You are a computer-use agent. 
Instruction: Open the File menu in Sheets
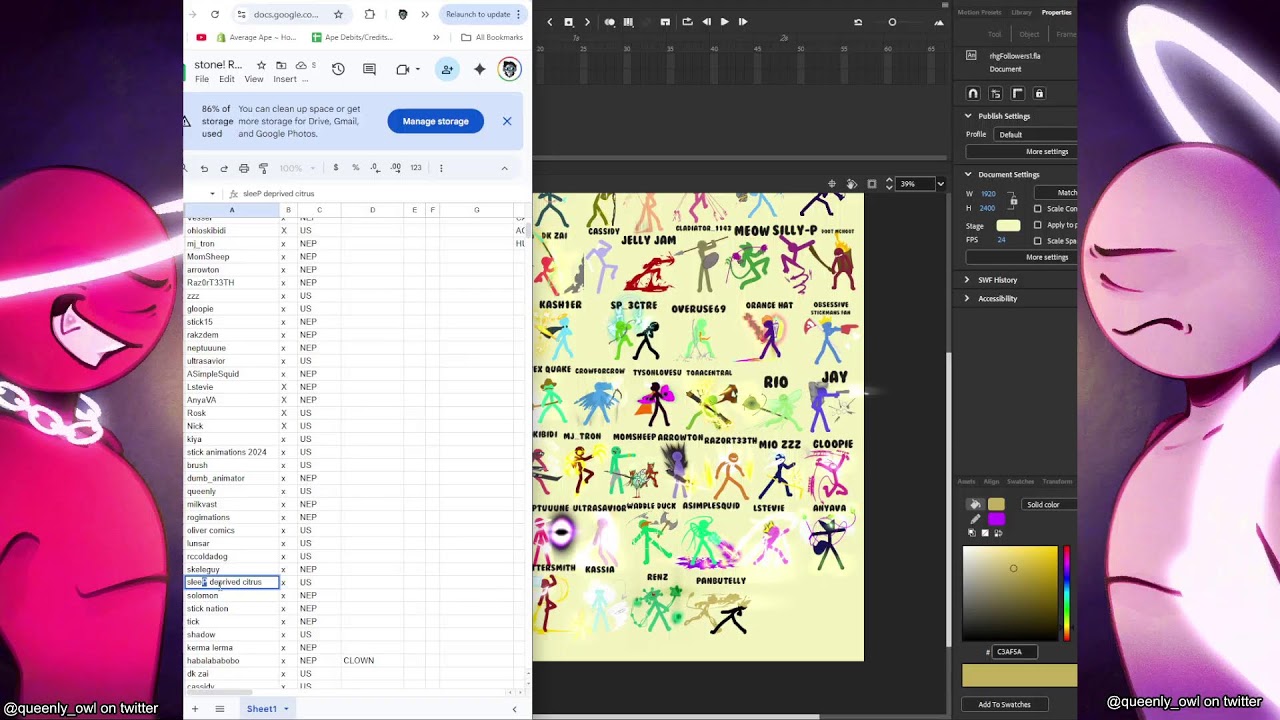202,79
